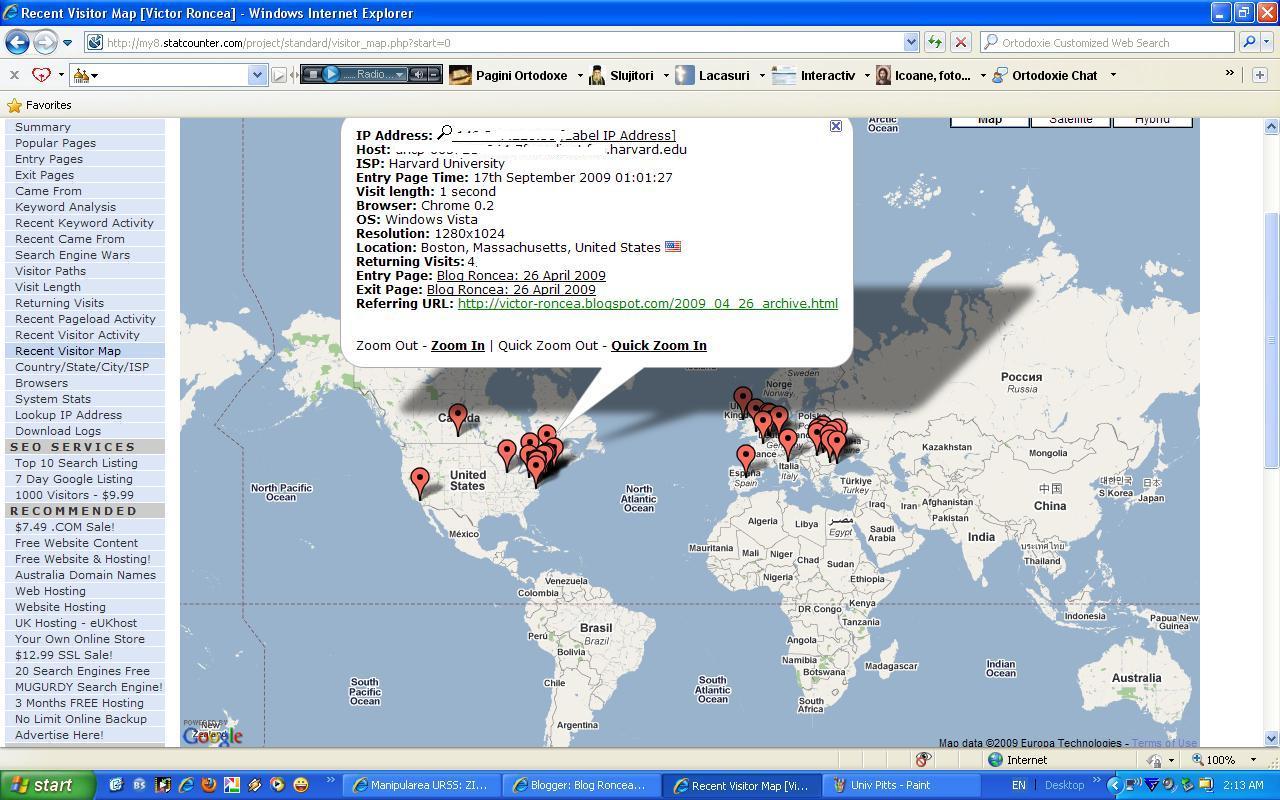Click the Ortodoxie Customized Web Search field

tap(1107, 42)
